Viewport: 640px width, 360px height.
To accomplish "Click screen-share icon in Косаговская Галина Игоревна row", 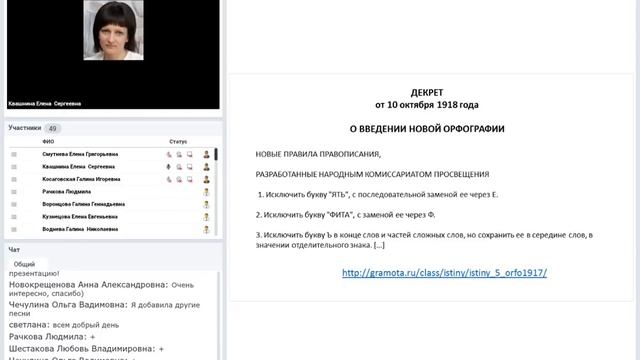I will click(190, 180).
